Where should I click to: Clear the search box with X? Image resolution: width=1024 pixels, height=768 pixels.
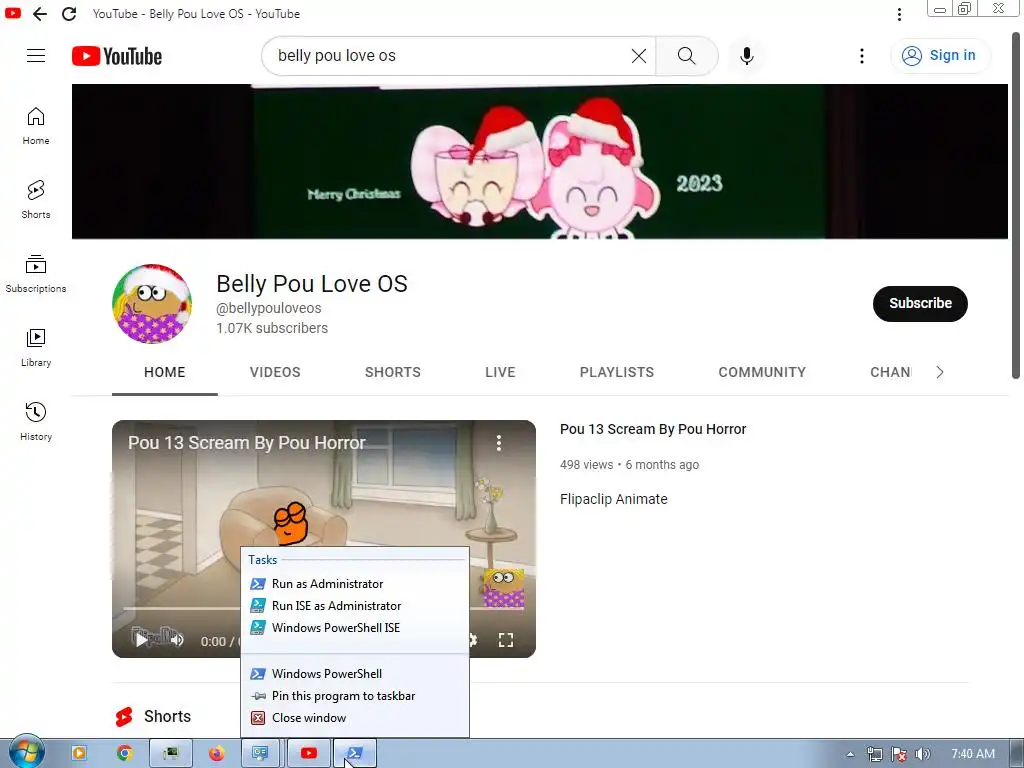[639, 56]
